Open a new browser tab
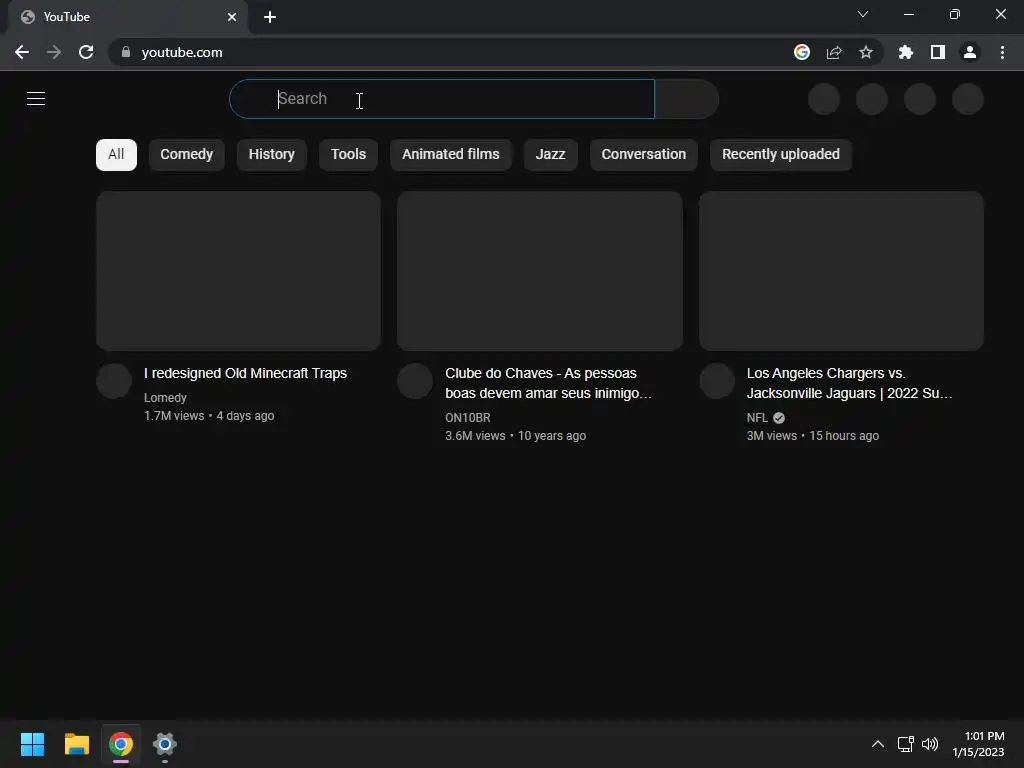 pos(270,17)
